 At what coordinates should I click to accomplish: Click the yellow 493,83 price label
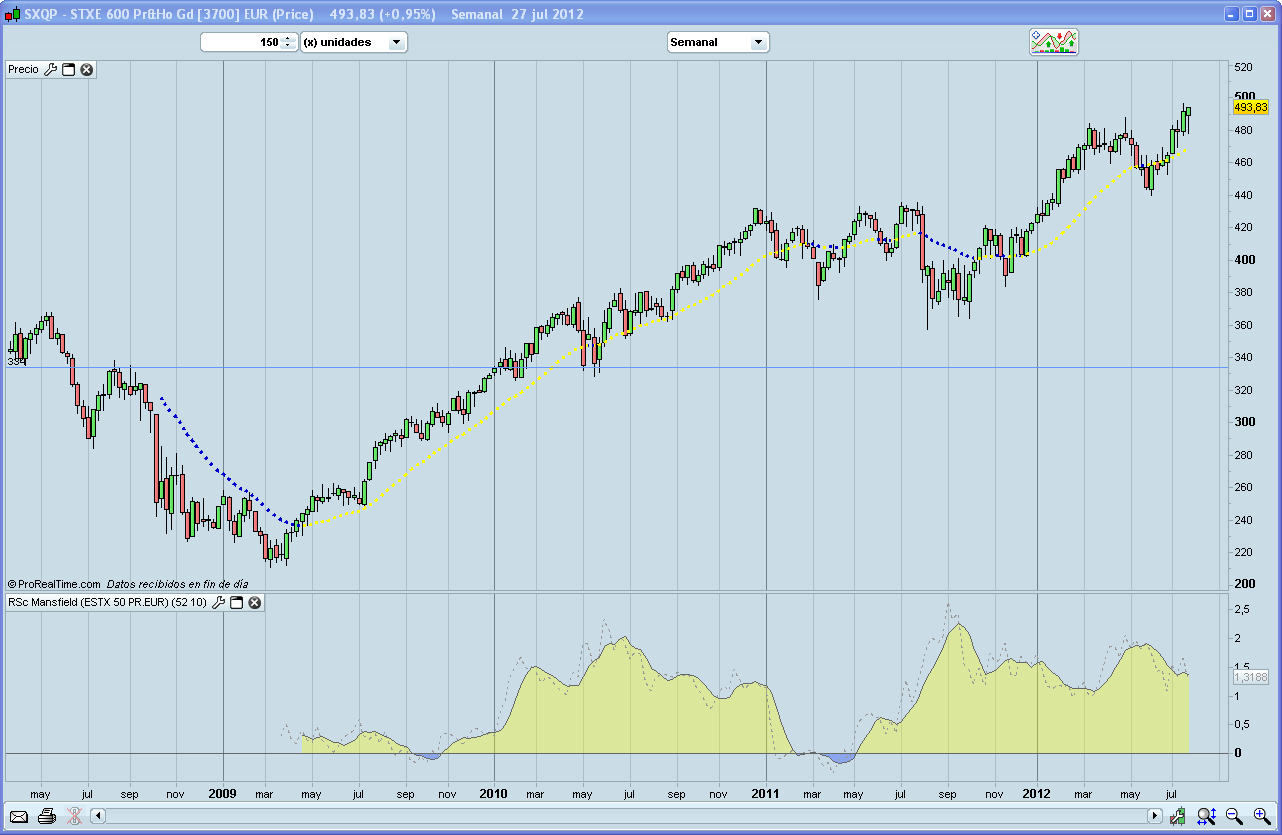(x=1250, y=107)
